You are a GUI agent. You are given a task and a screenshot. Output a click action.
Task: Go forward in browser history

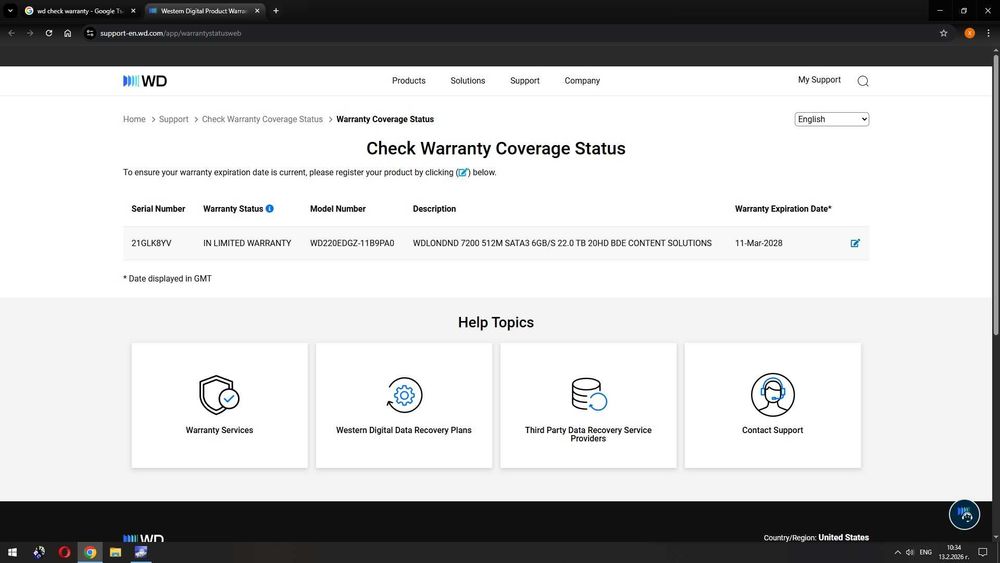pos(30,33)
